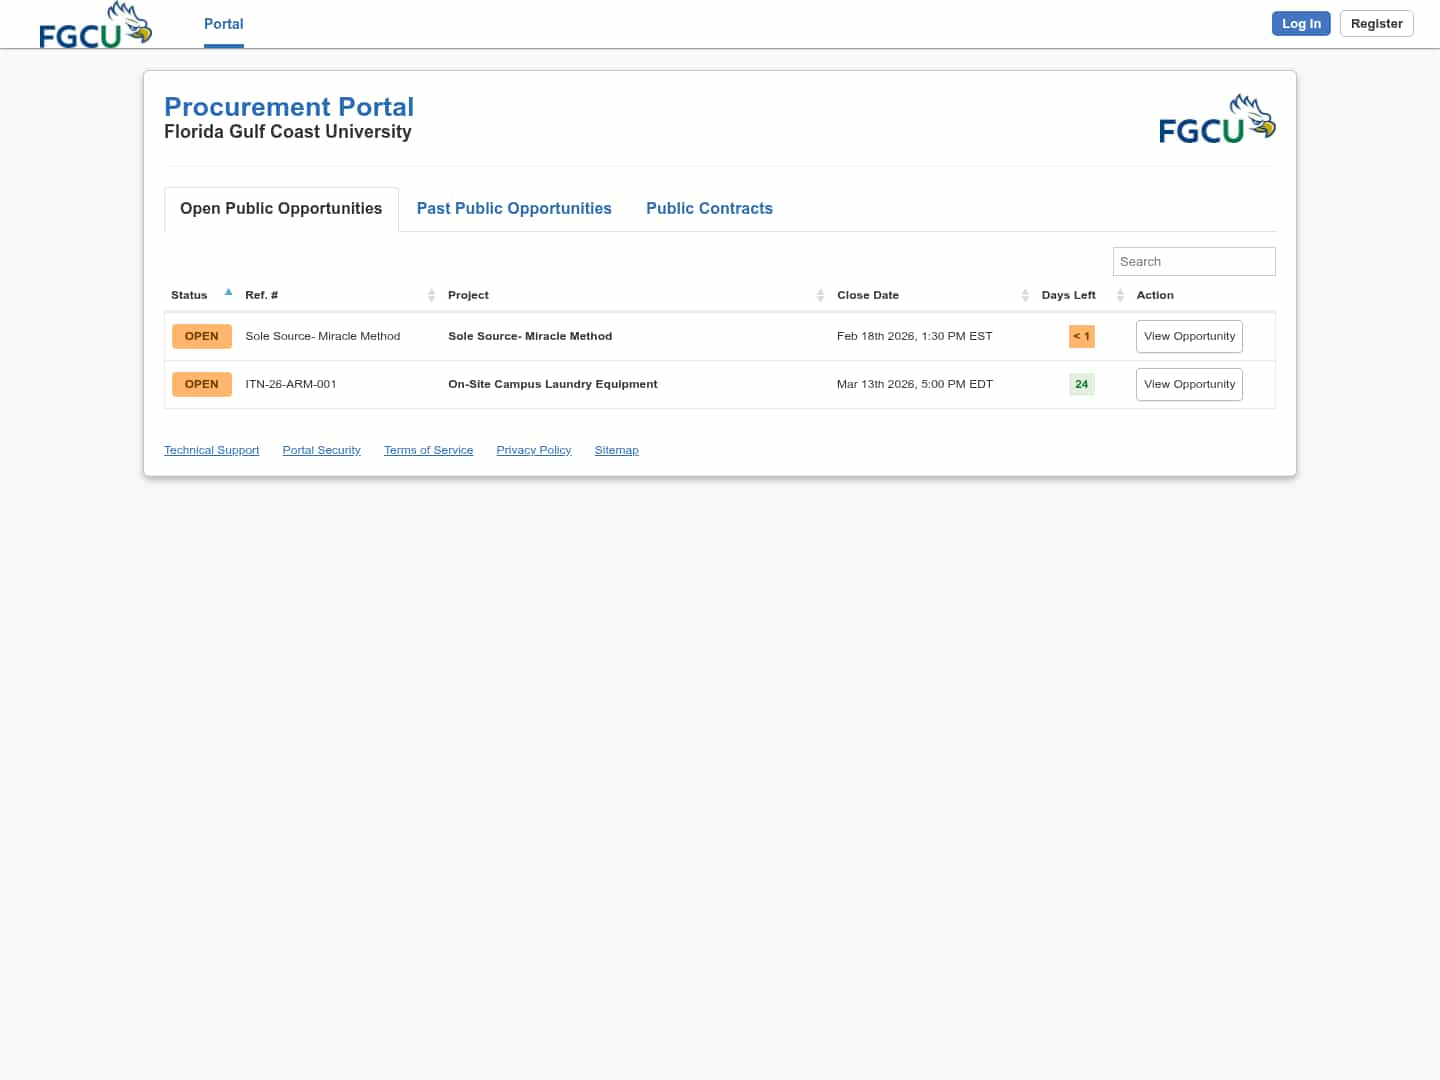Sort the table by the Ref. # column
Image resolution: width=1440 pixels, height=1080 pixels.
point(431,295)
